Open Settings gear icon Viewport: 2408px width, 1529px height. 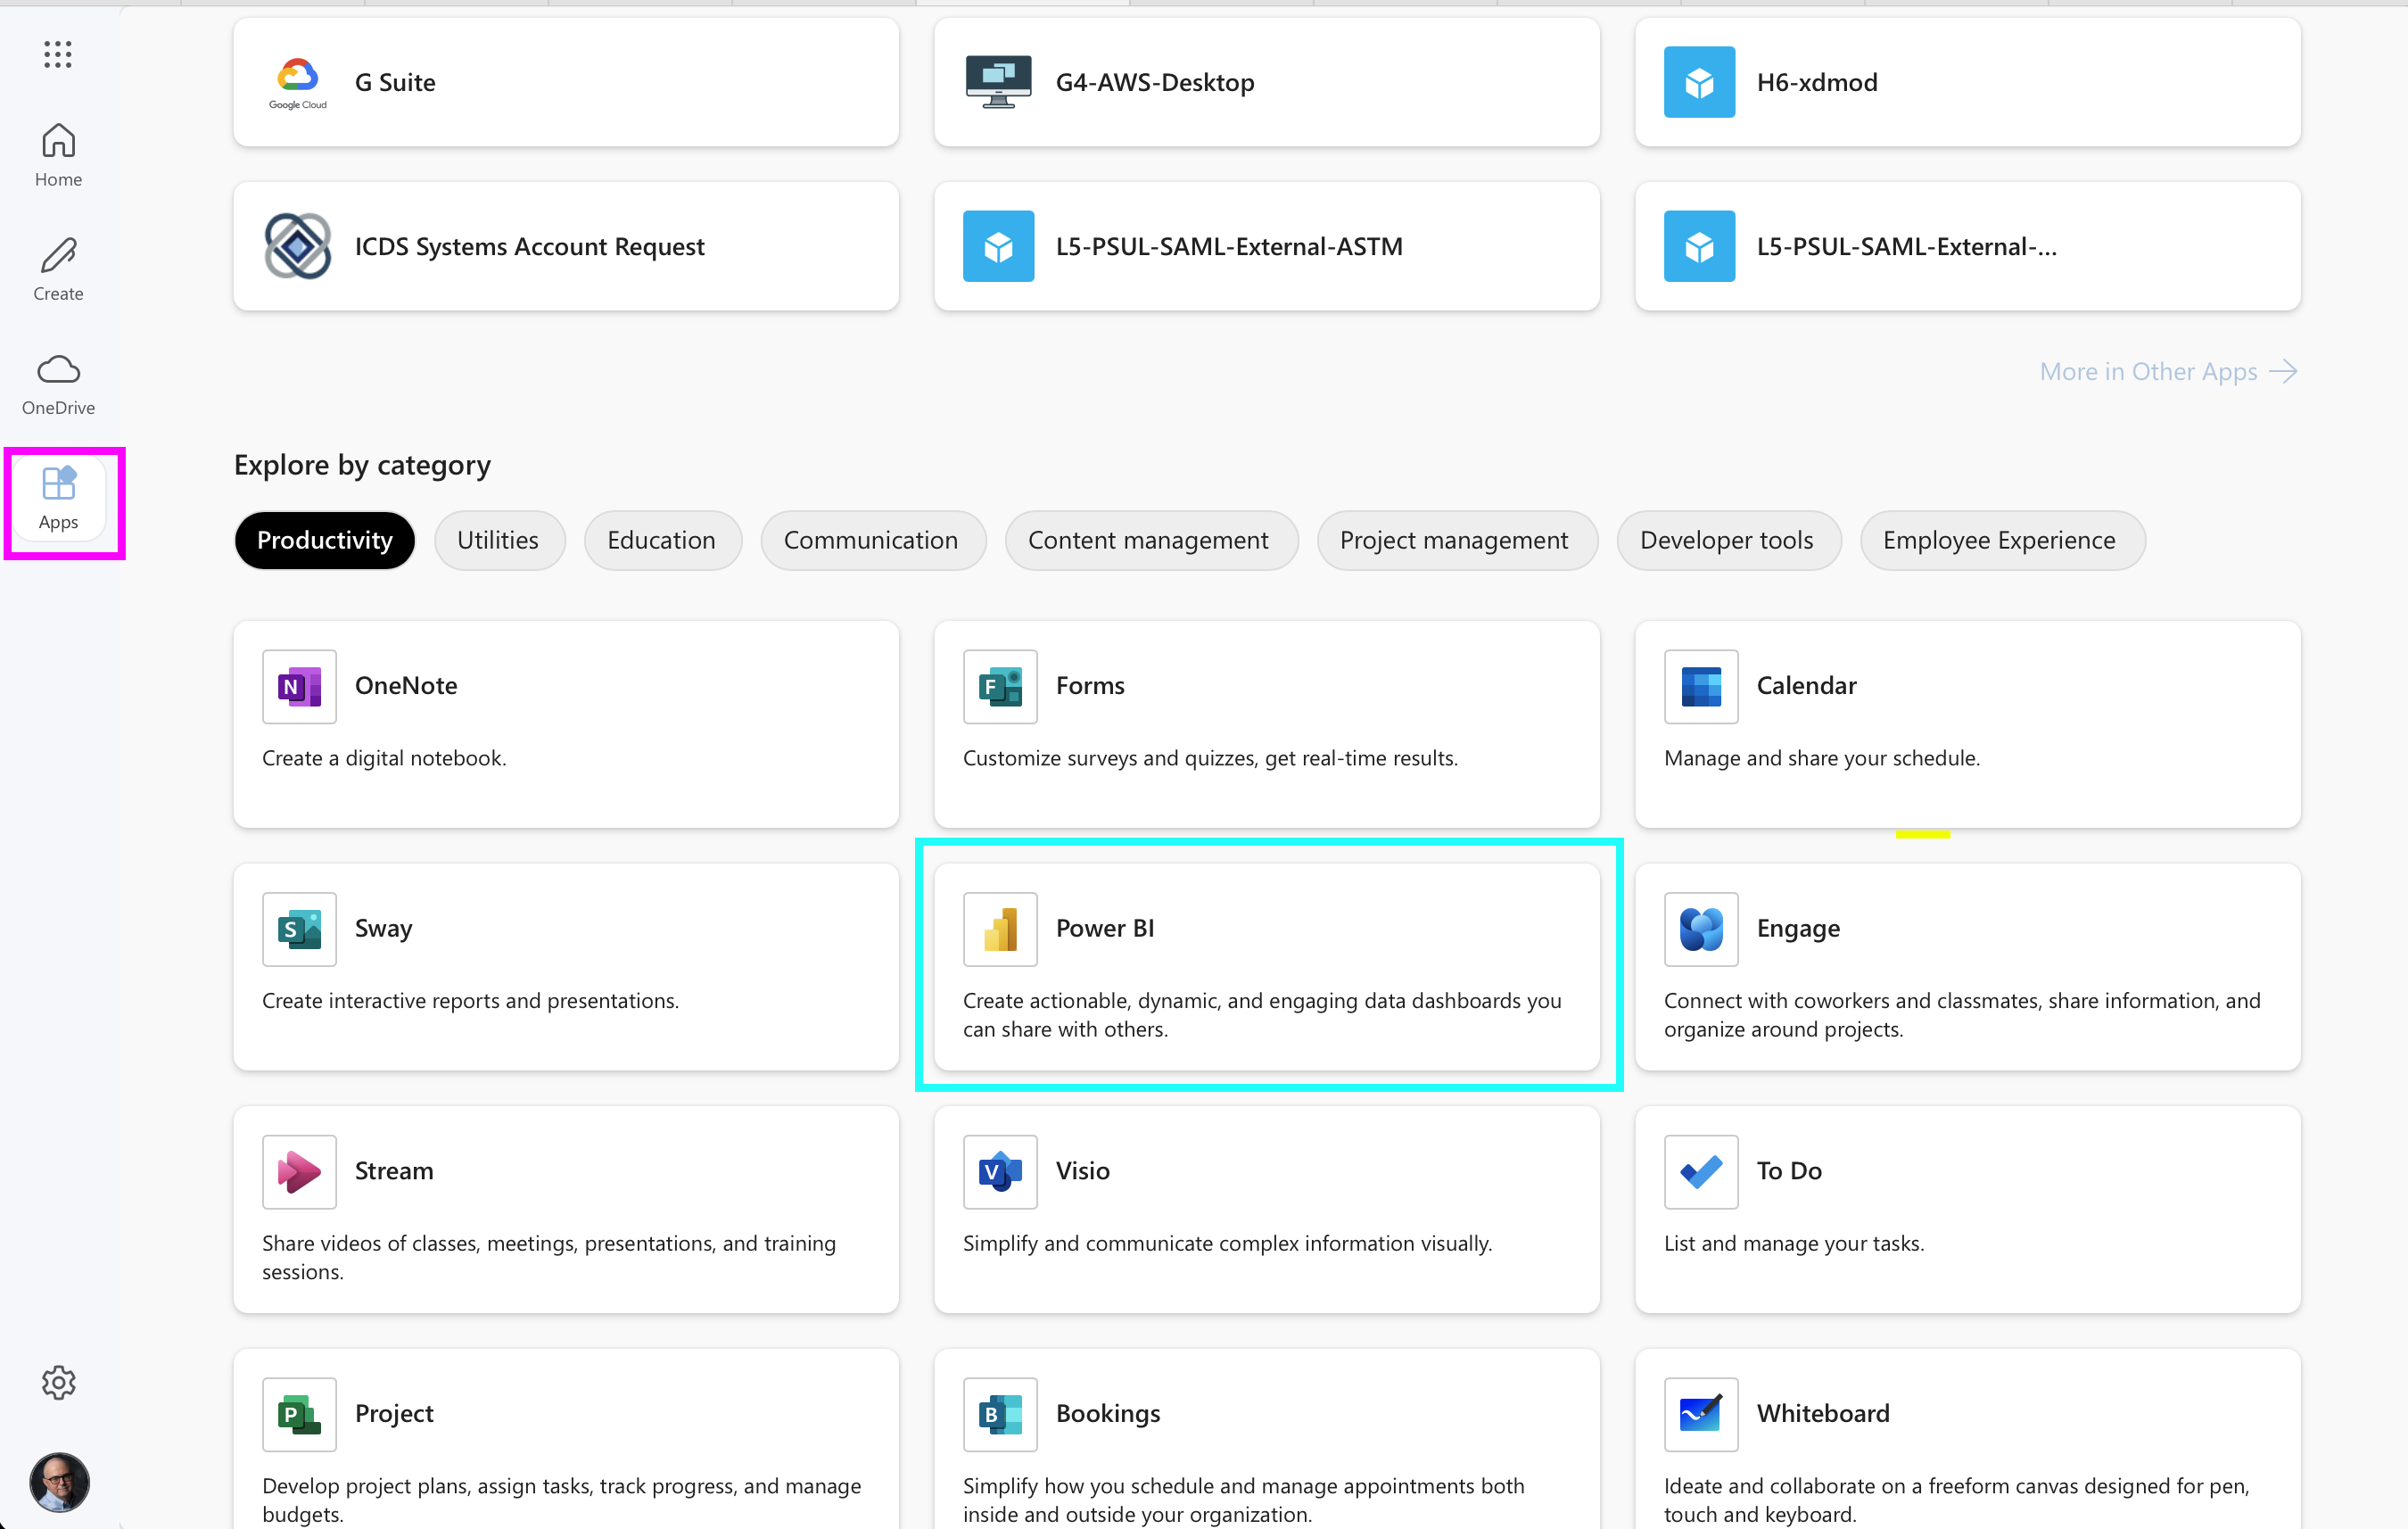point(58,1382)
